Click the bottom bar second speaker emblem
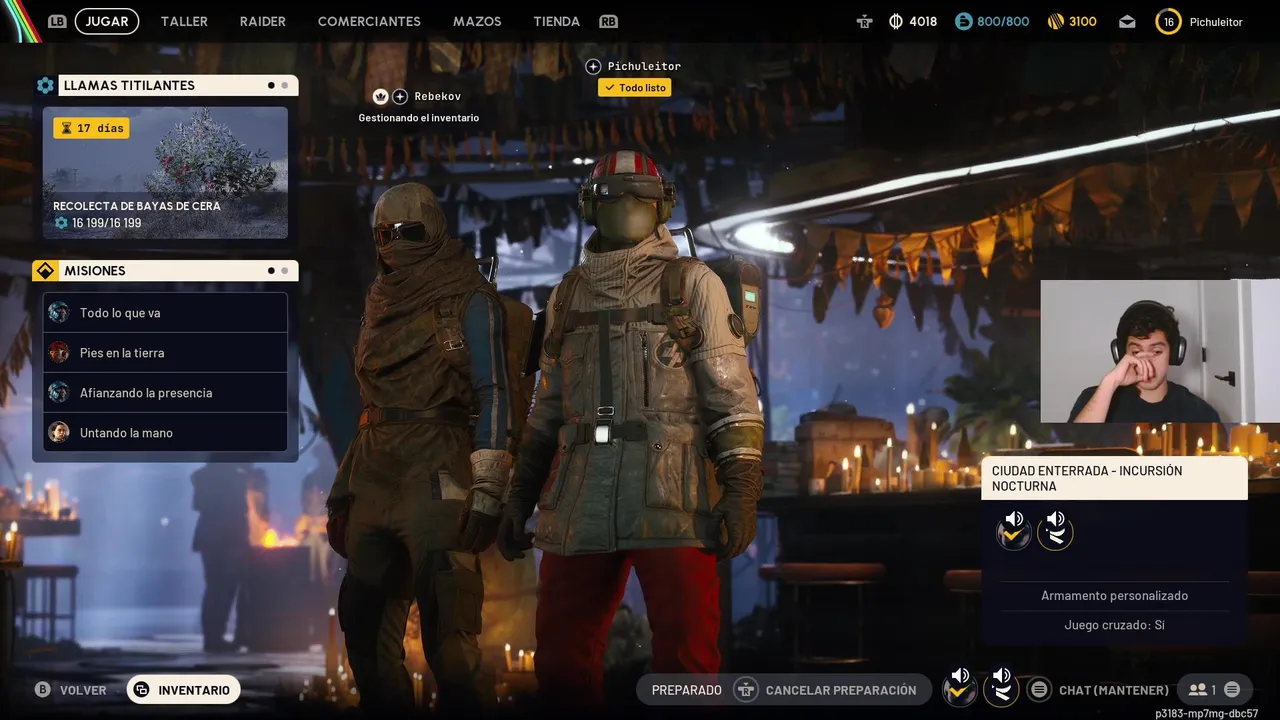The height and width of the screenshot is (720, 1280). click(x=1001, y=686)
